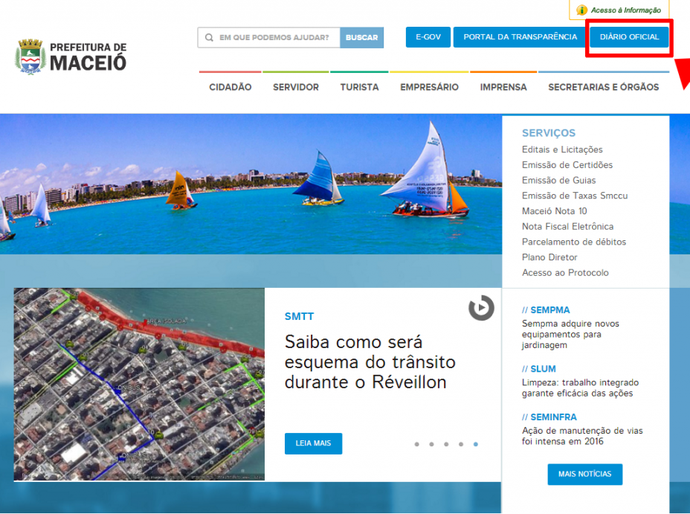The height and width of the screenshot is (514, 690).
Task: Open 'Saiba como será esquema do trânsito' headline
Action: (370, 362)
